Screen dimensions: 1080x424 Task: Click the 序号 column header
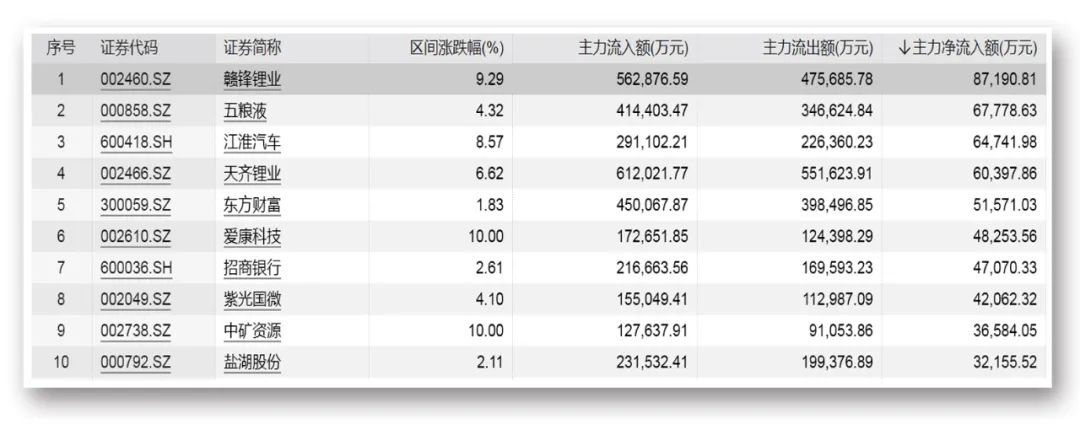[61, 48]
